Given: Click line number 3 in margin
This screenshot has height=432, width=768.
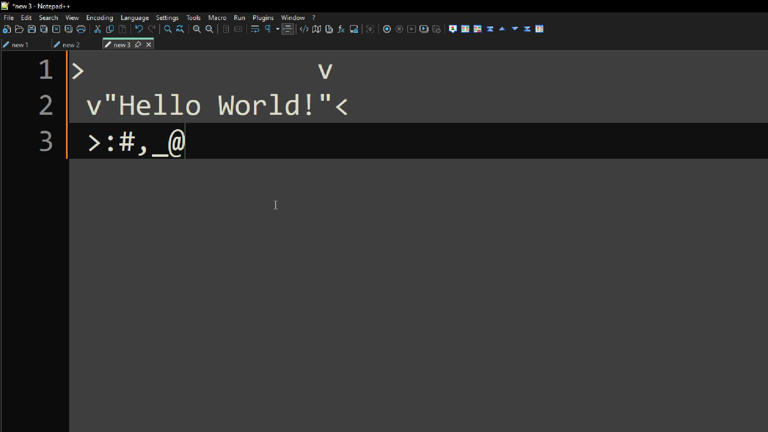Looking at the screenshot, I should [46, 142].
